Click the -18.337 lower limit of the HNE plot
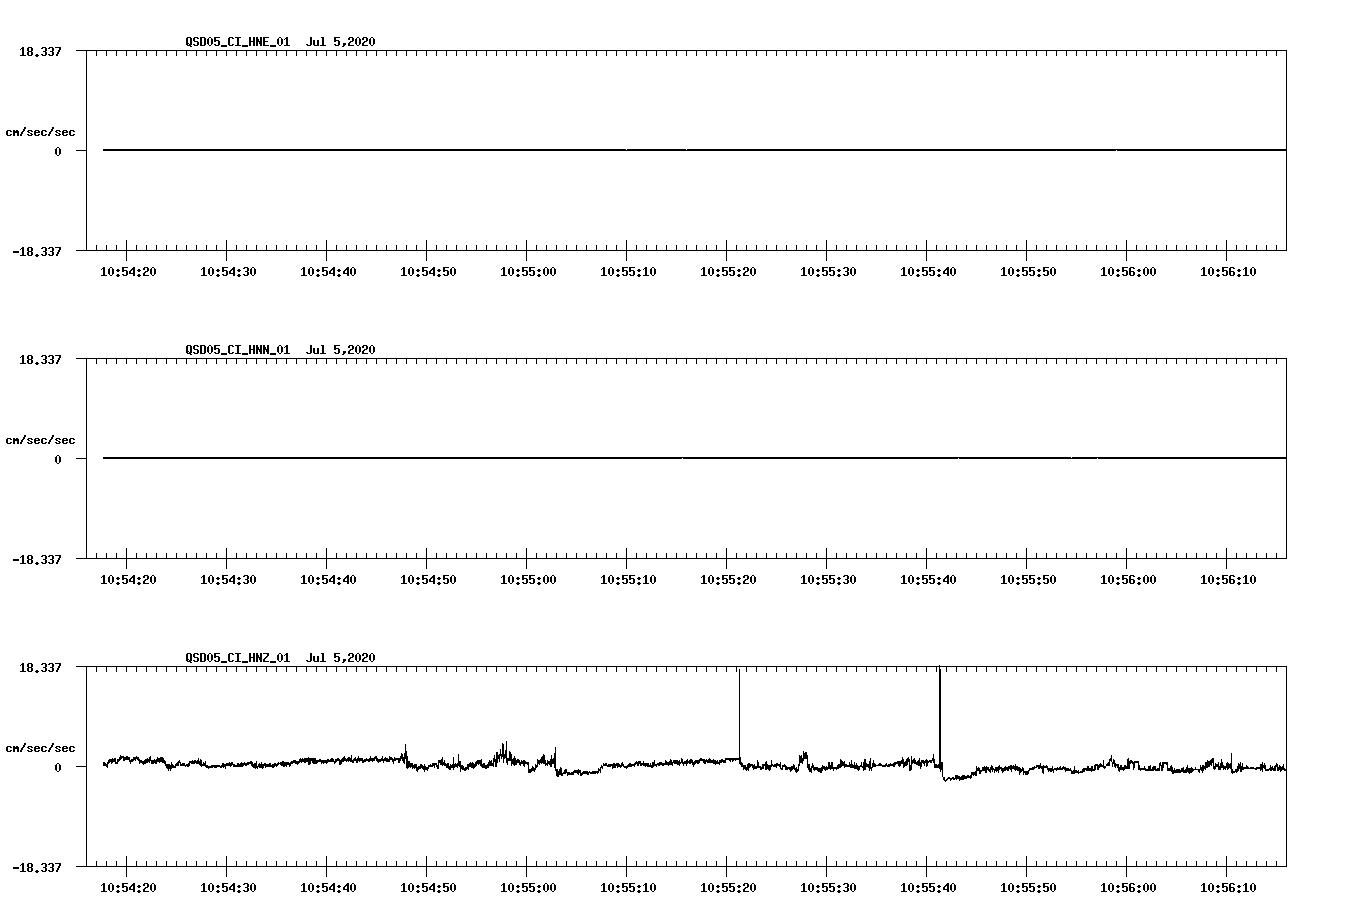The height and width of the screenshot is (924, 1358). 37,252
